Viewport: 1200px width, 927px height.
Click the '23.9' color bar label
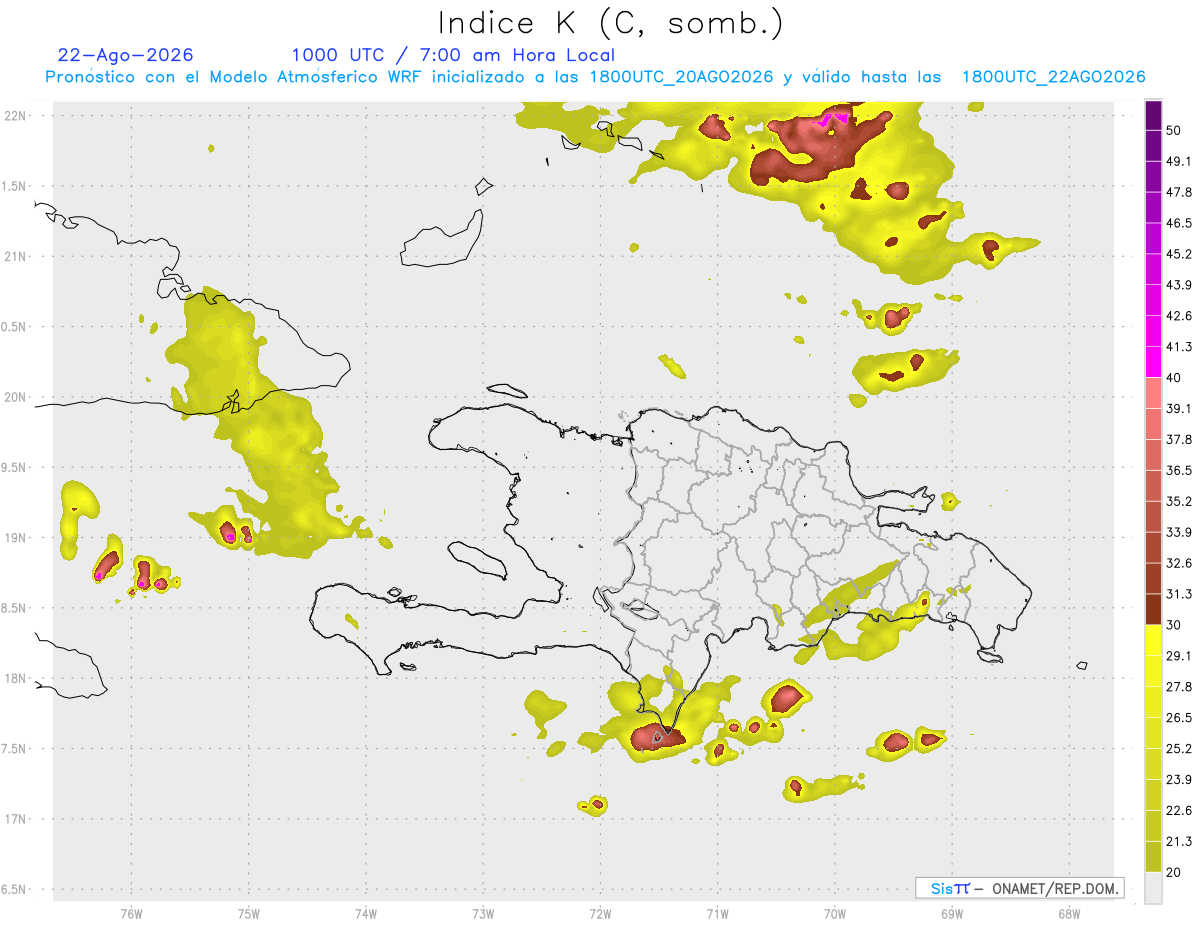click(x=1179, y=780)
